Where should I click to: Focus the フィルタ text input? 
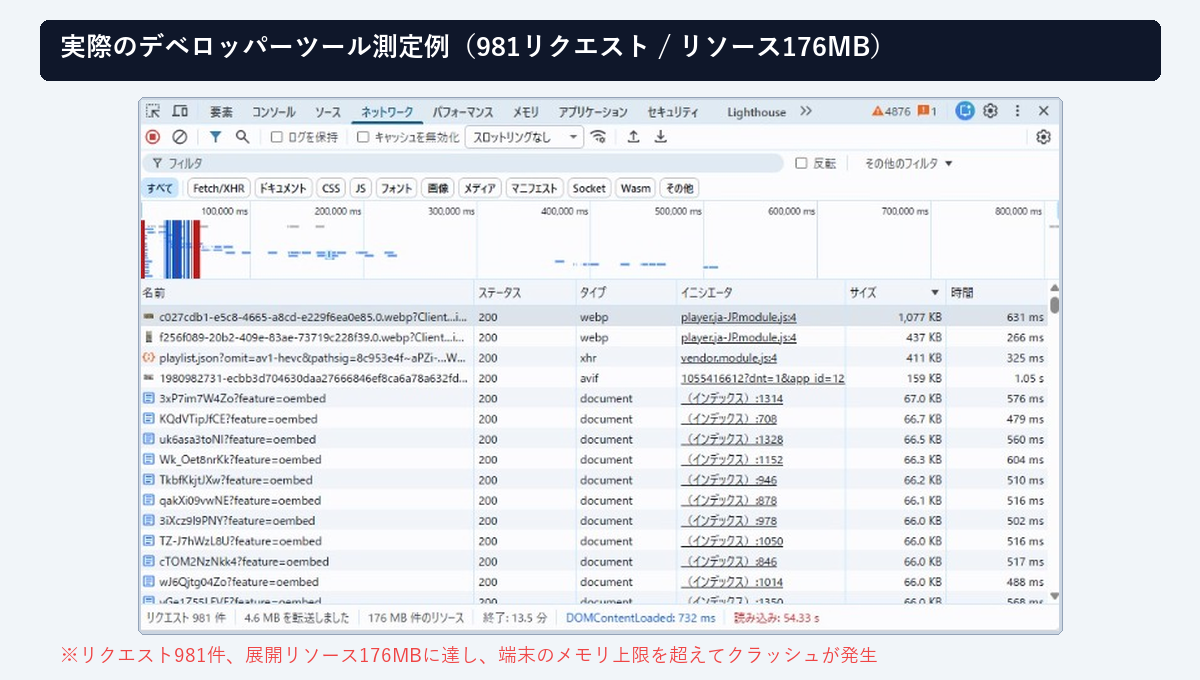tap(463, 163)
